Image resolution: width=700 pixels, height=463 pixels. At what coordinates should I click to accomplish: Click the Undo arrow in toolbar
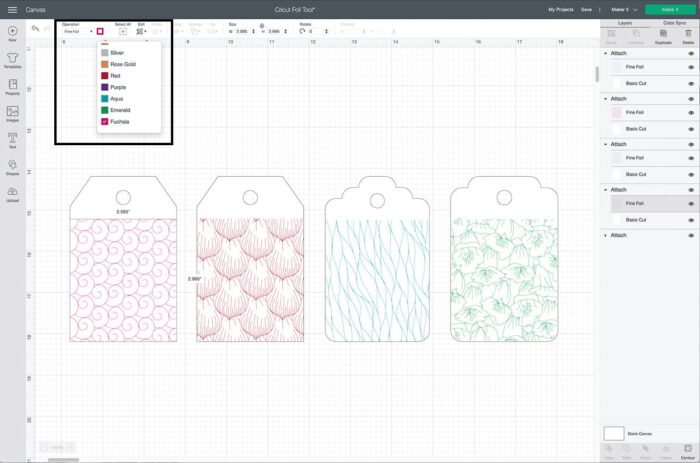point(35,29)
